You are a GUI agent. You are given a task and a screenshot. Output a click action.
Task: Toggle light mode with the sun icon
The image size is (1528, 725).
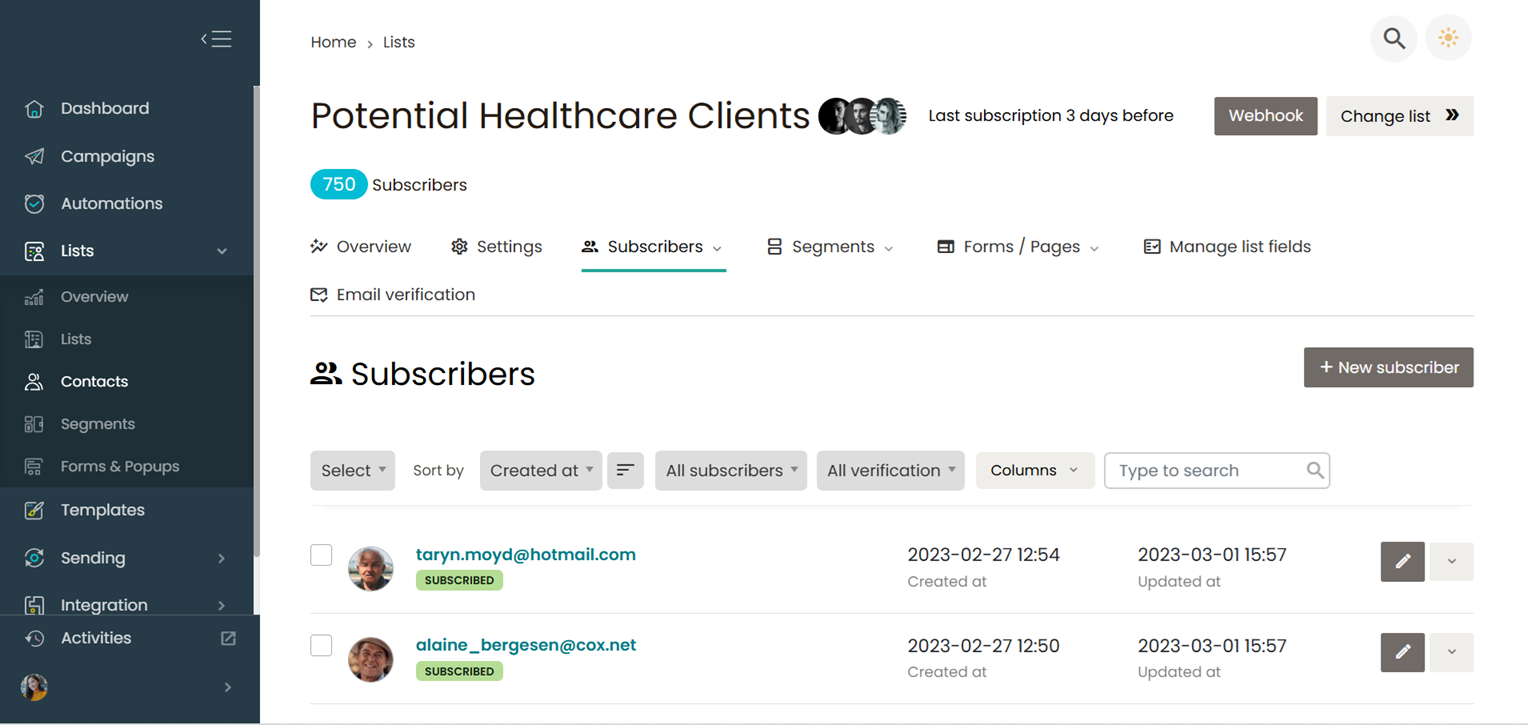coord(1448,39)
